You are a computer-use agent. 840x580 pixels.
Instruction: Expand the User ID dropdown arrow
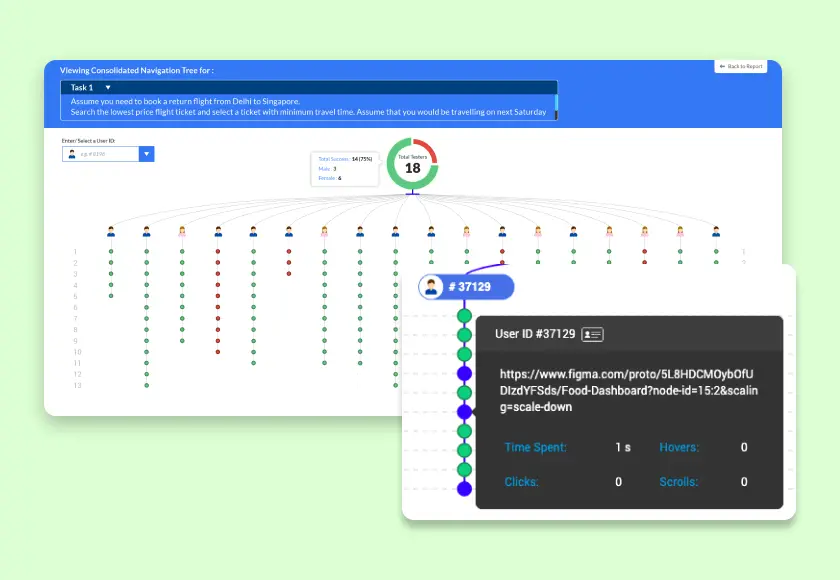(x=147, y=154)
